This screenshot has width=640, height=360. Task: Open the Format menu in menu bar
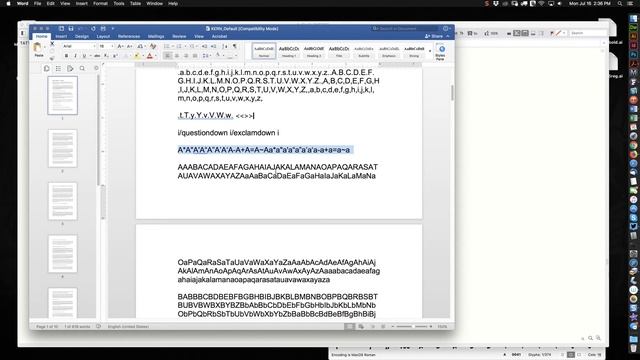[100, 4]
